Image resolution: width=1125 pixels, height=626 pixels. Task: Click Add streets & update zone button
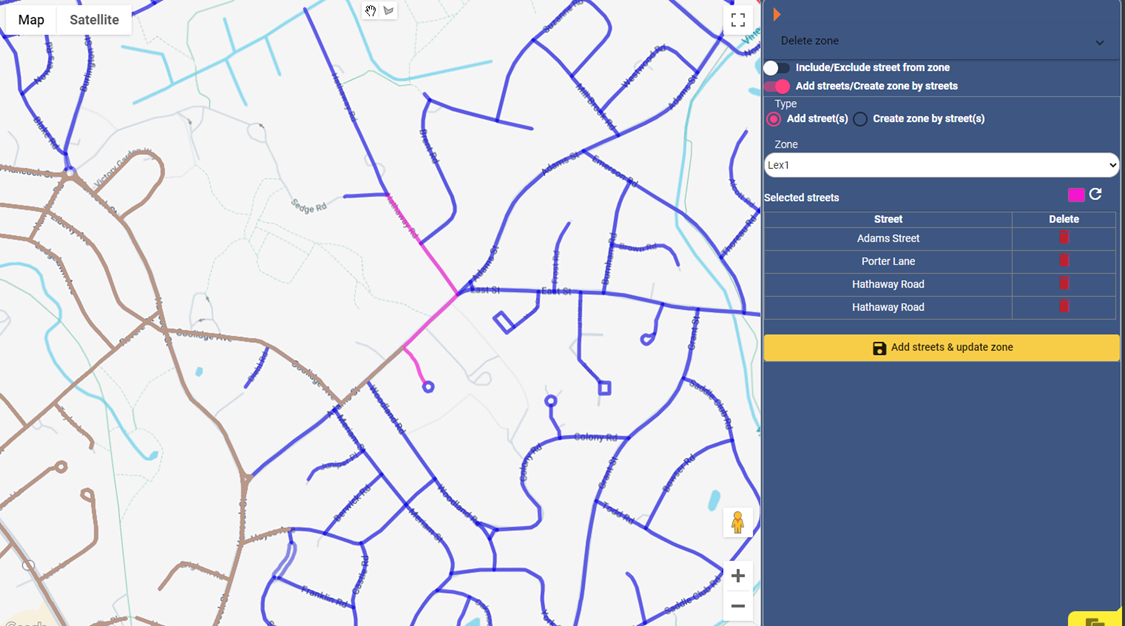[940, 348]
